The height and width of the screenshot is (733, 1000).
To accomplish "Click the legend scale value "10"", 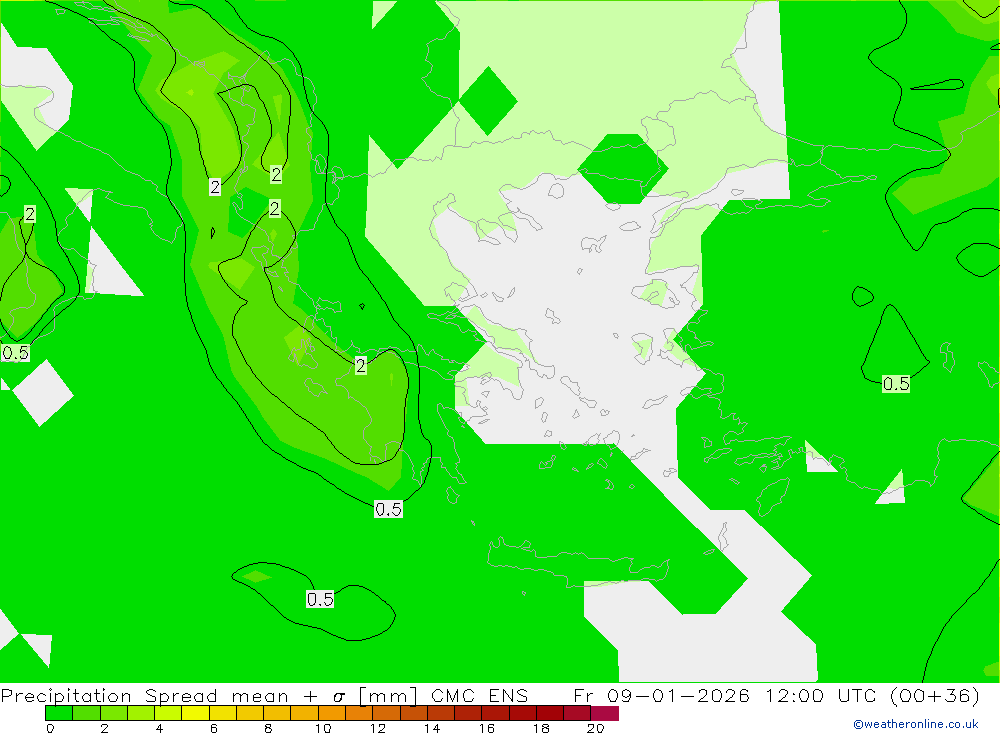I will tap(323, 728).
